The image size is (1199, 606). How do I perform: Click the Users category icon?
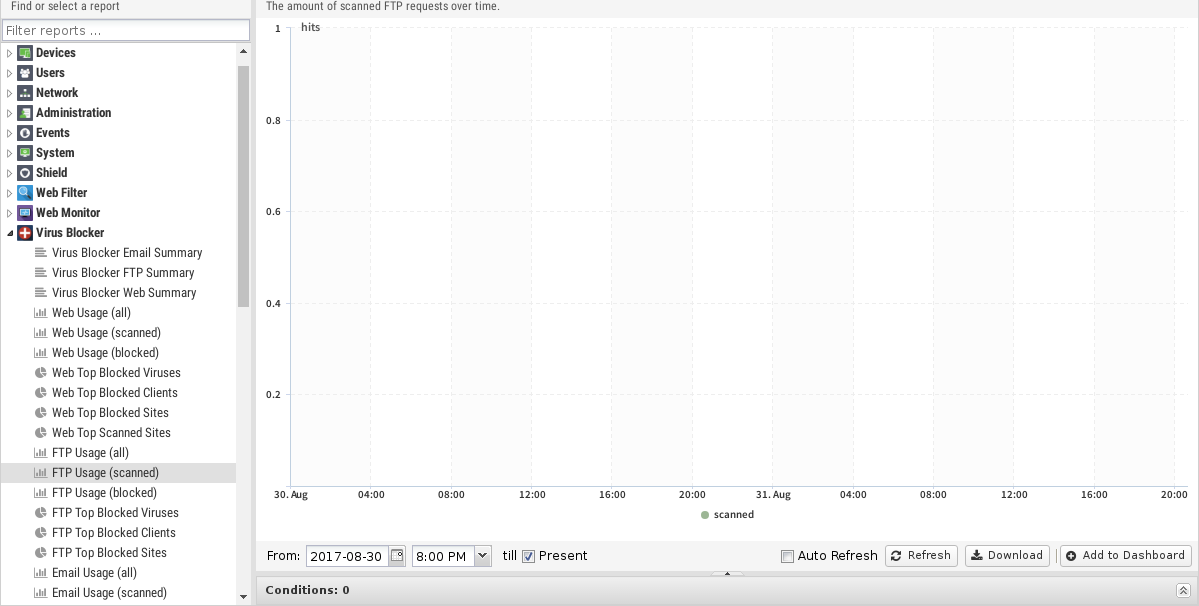24,73
